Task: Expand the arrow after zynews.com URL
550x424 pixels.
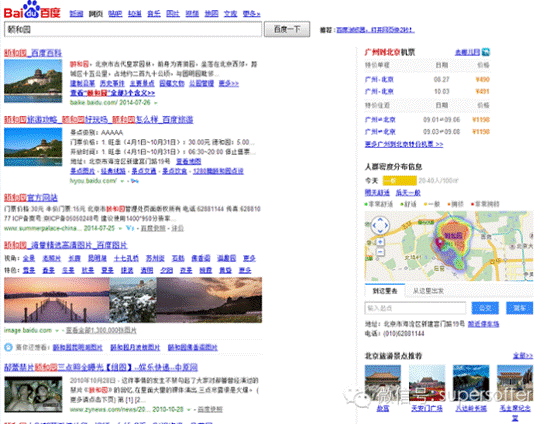Action: point(189,410)
